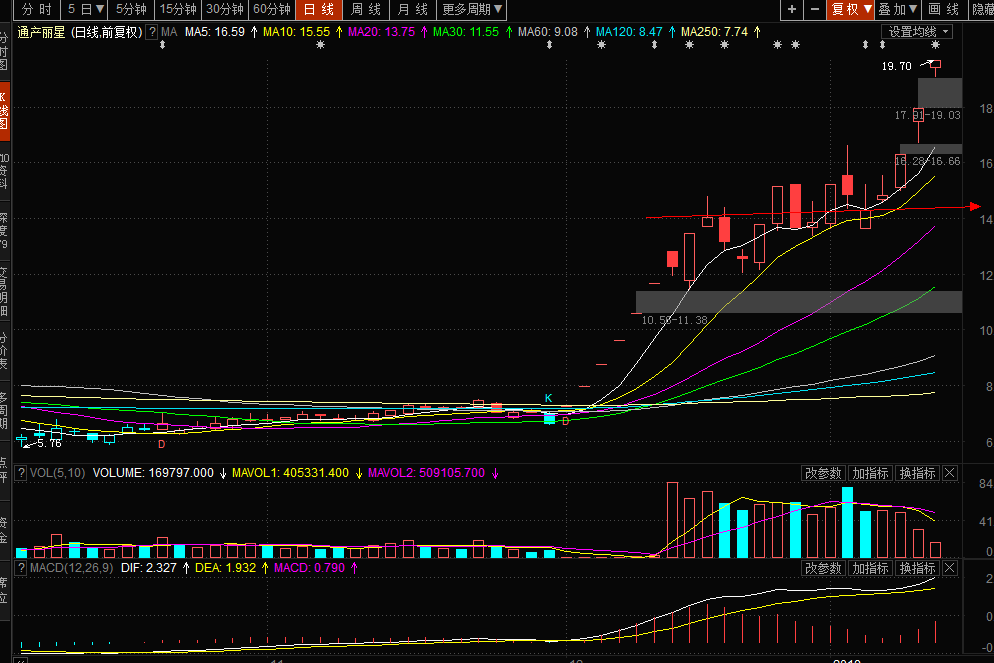Click the 通产丽星 stock title
Image resolution: width=994 pixels, height=663 pixels.
point(41,32)
